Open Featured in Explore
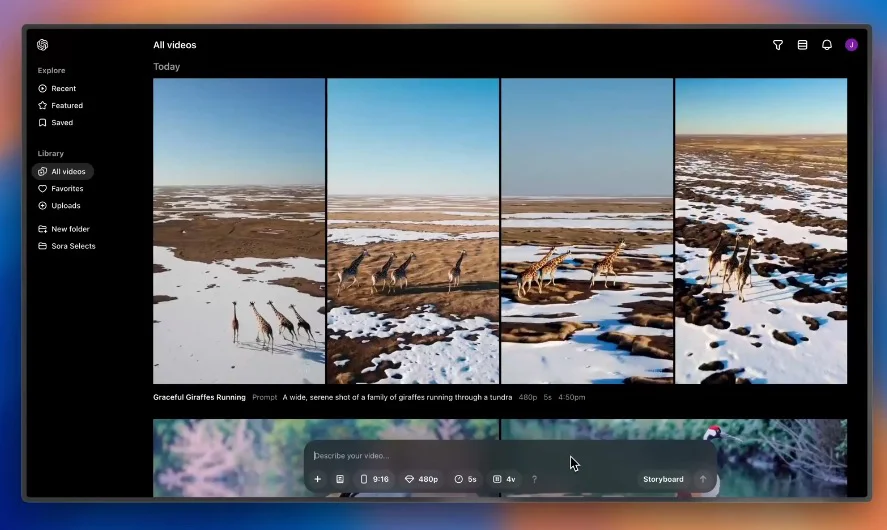 tap(61, 105)
